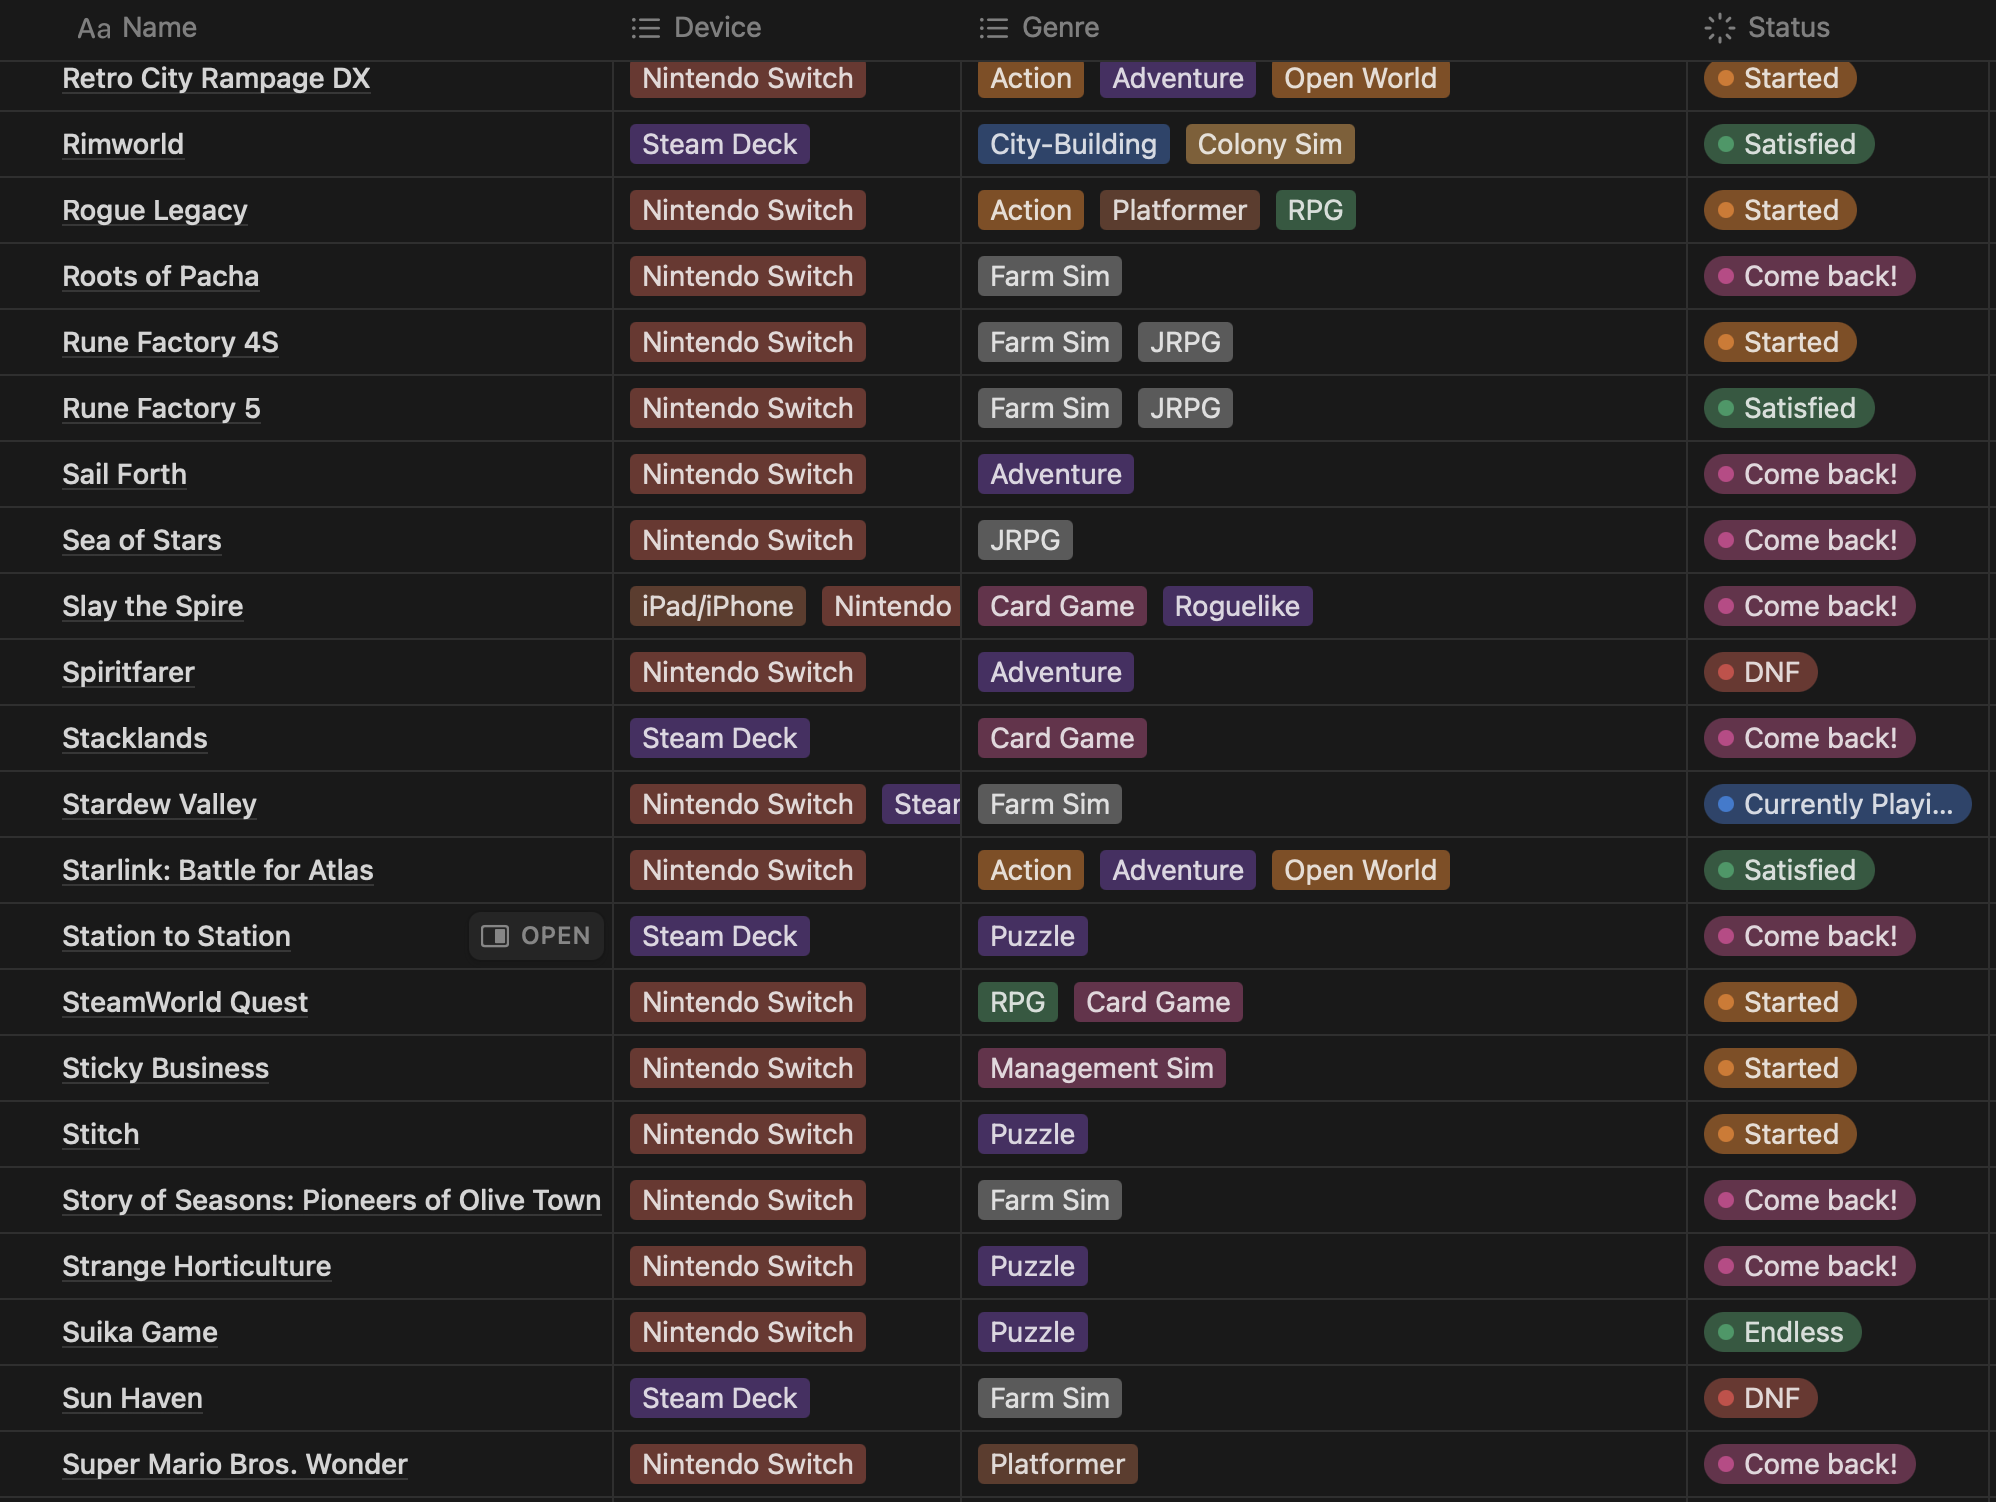Click the list icon beside Device header
The width and height of the screenshot is (1996, 1502).
tap(646, 28)
